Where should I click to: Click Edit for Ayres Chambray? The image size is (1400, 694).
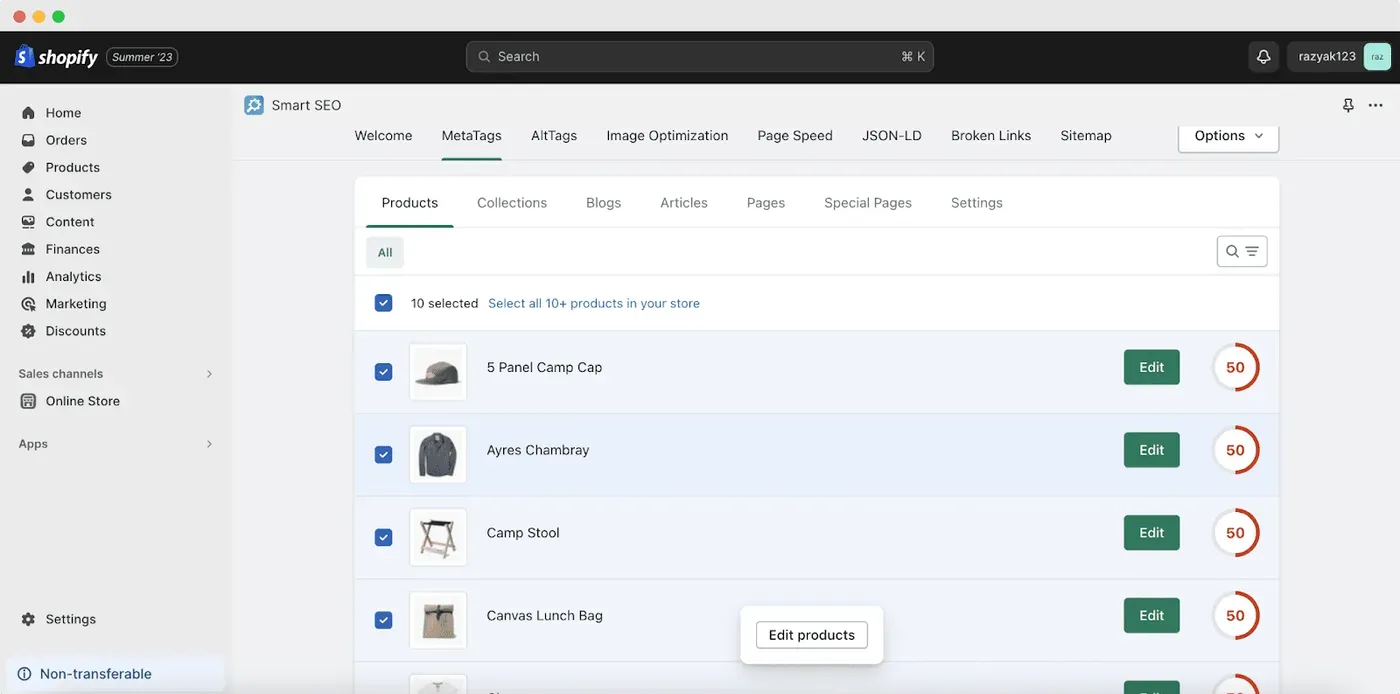1152,450
